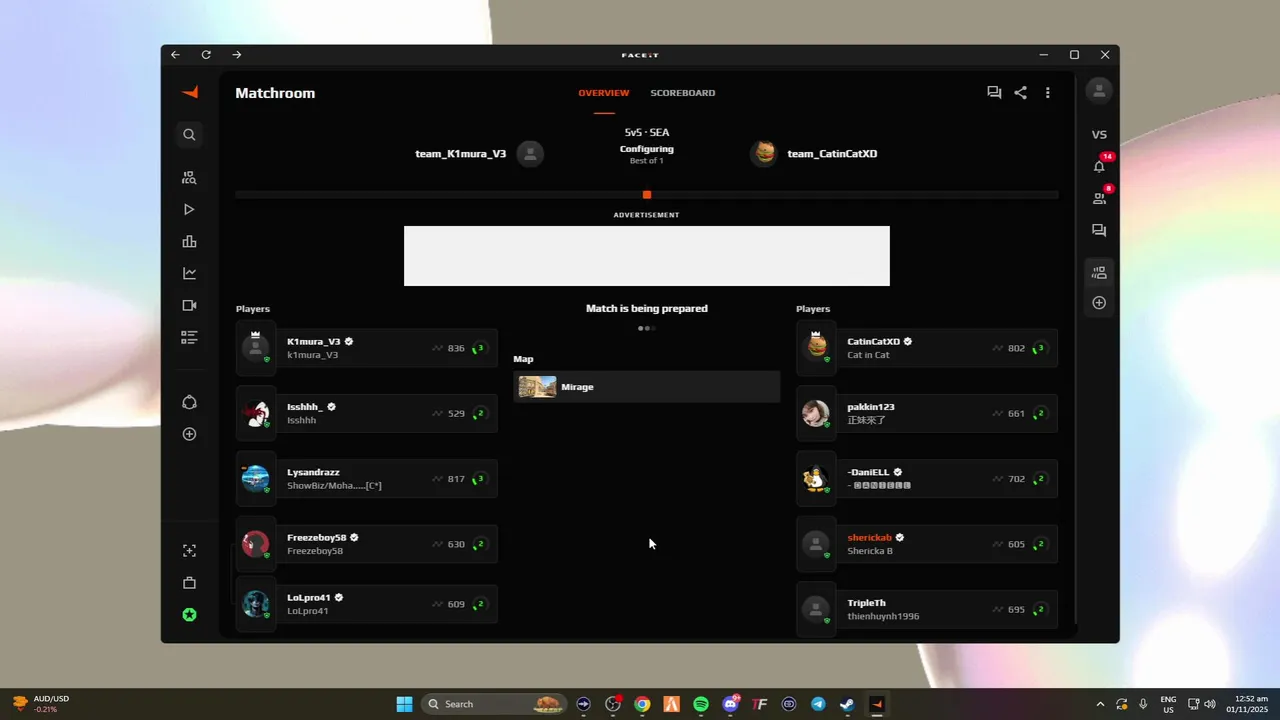Open Lysandrazz player card

[367, 478]
